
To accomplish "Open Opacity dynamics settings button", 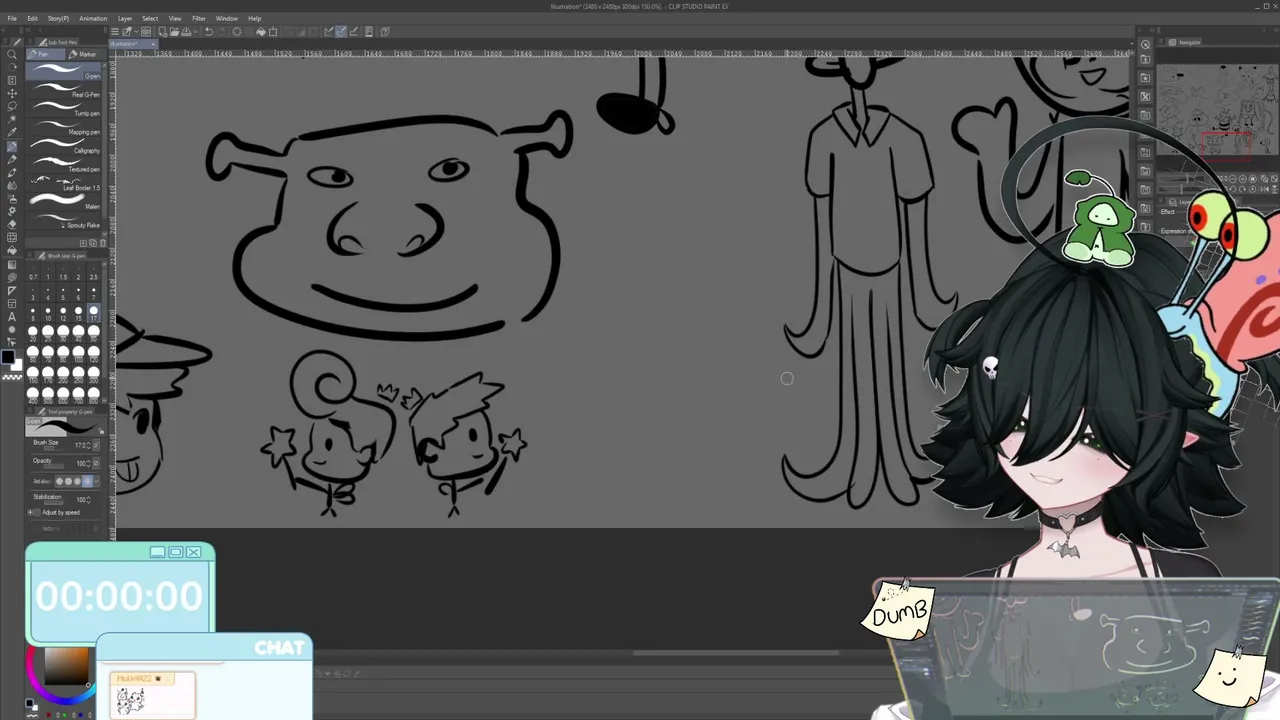I will (x=96, y=463).
